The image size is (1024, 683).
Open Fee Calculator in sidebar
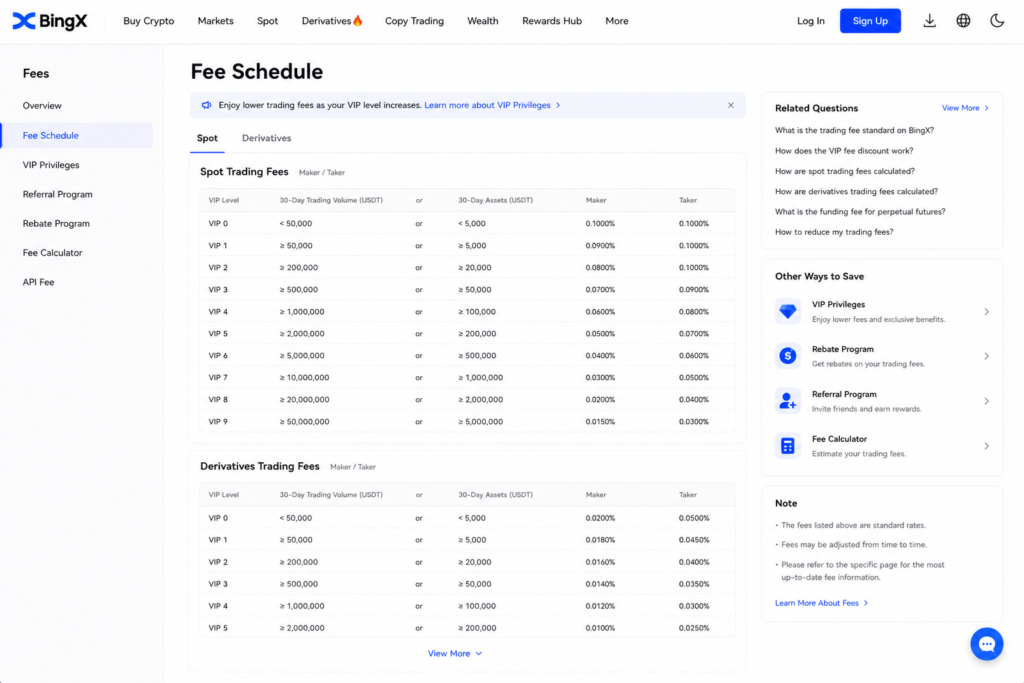(52, 253)
